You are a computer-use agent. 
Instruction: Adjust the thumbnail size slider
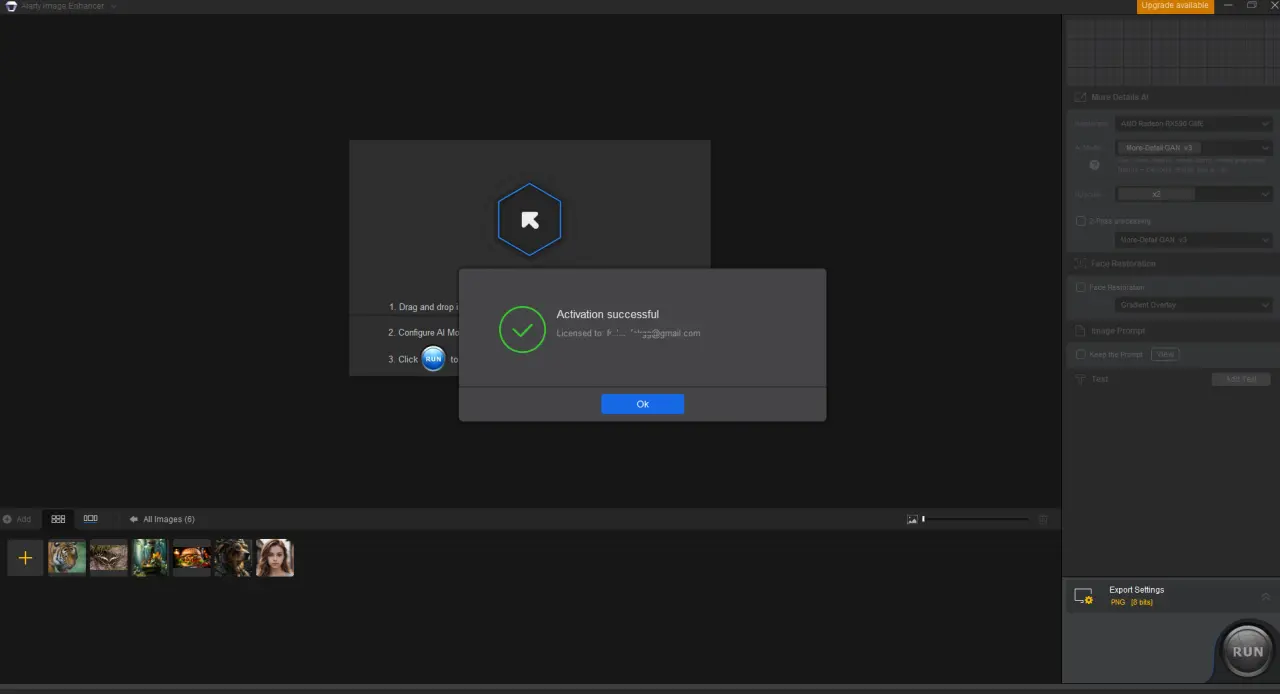click(x=975, y=519)
